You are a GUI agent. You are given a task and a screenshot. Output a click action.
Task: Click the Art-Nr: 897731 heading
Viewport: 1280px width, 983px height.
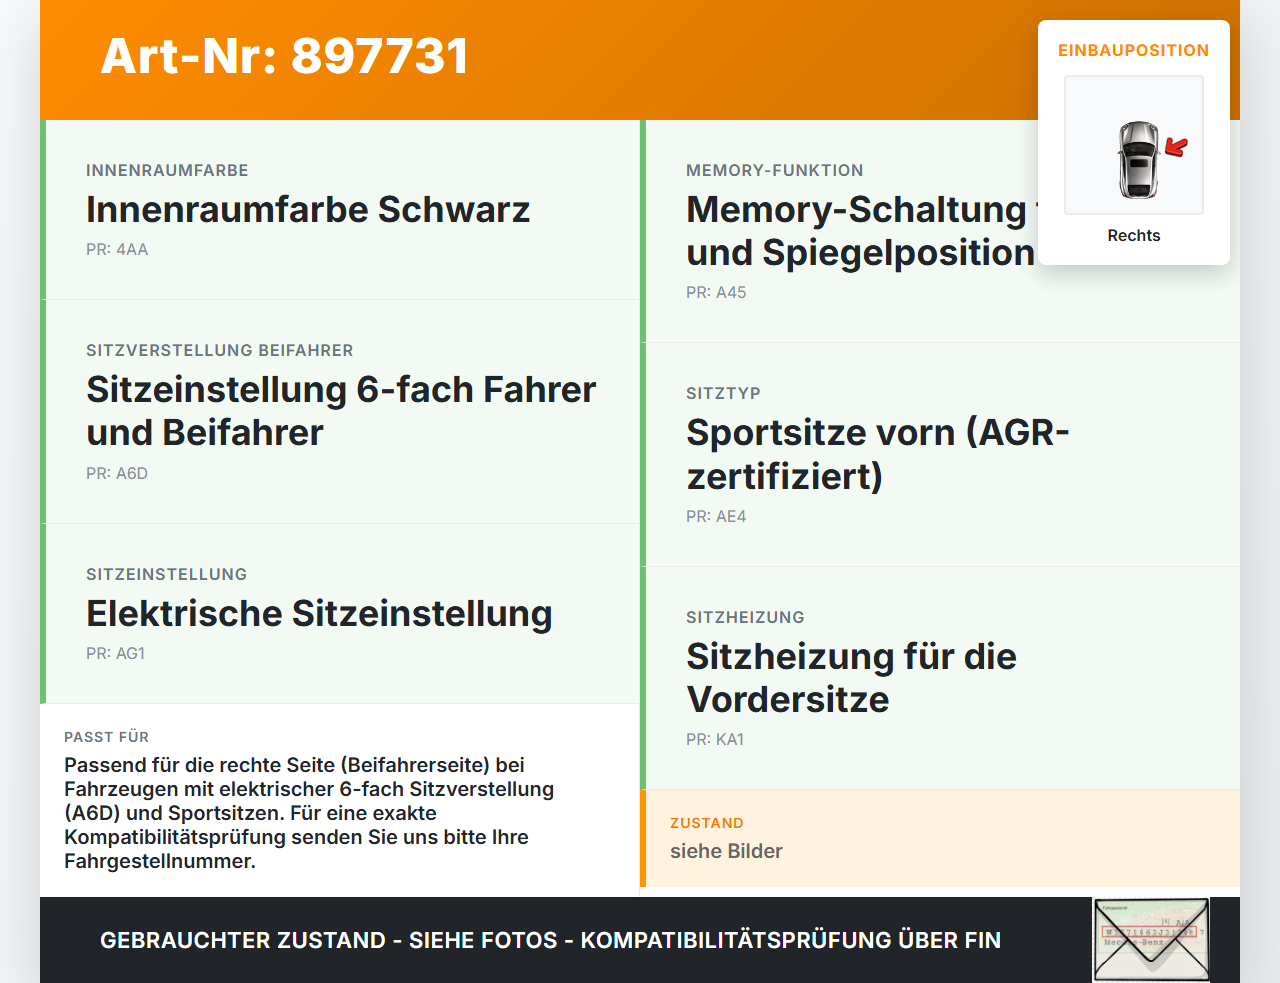(285, 56)
